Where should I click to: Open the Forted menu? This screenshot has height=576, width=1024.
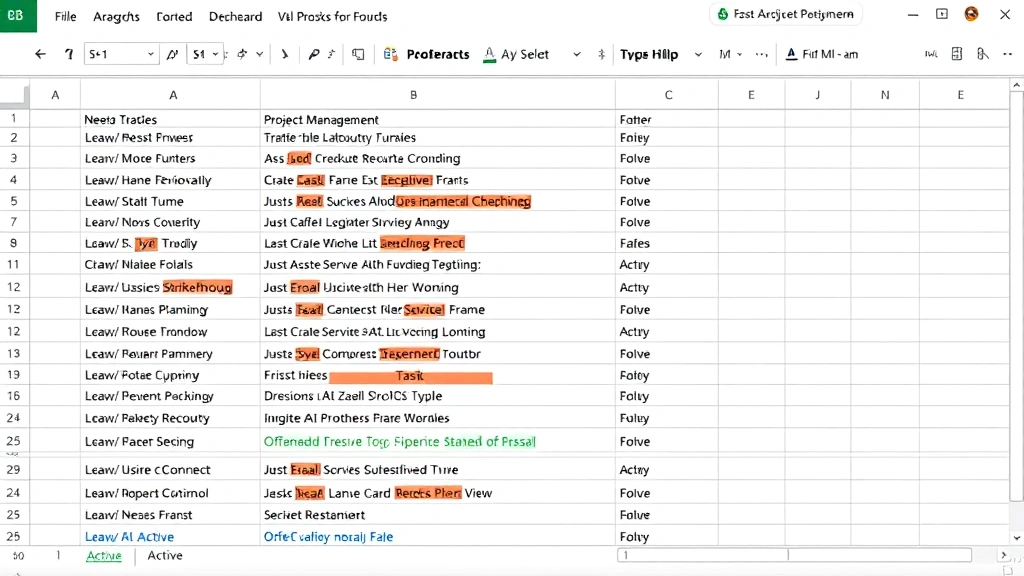point(174,16)
